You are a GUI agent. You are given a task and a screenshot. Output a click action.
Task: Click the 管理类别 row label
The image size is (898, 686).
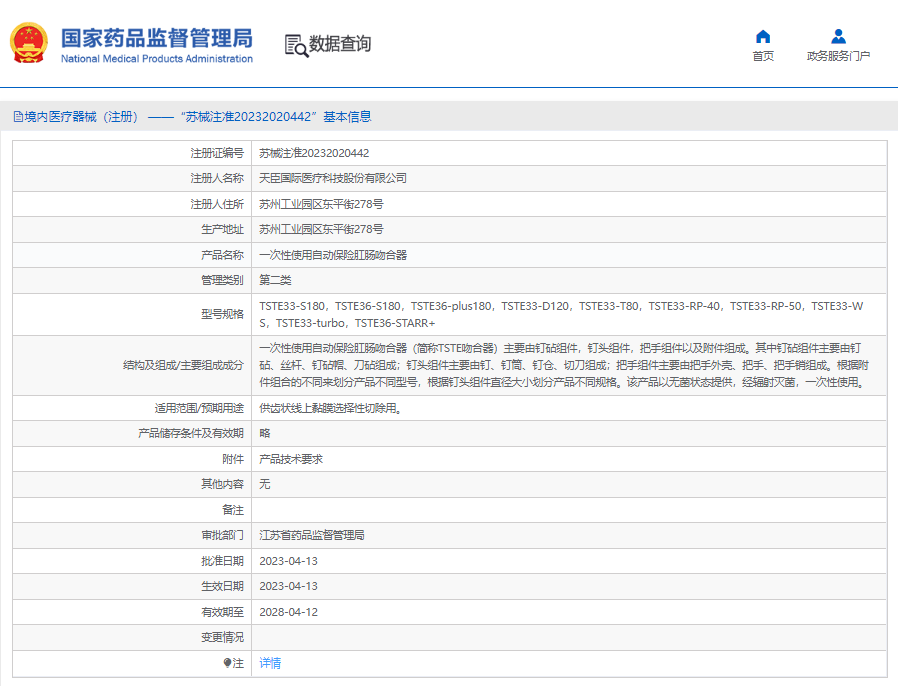222,280
